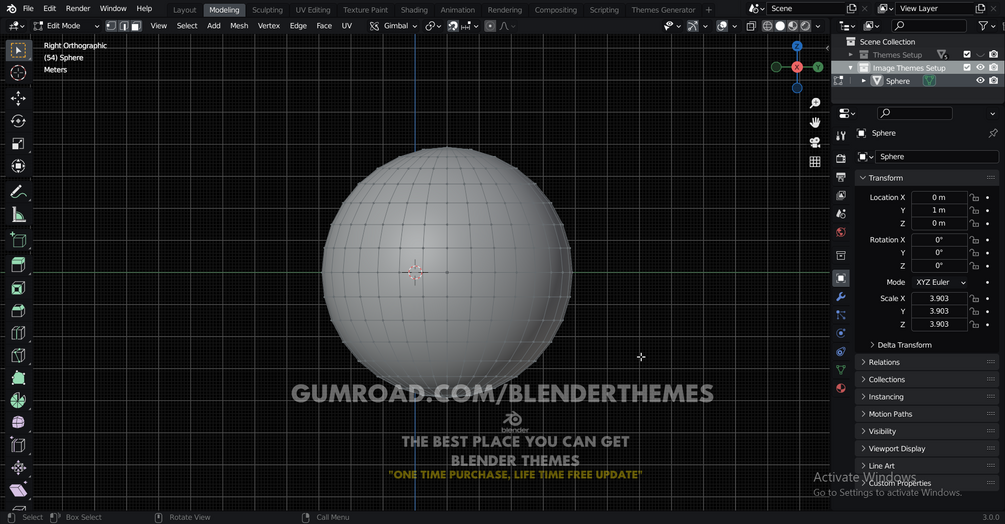Select the Shear tool
The image size is (1005, 524).
[x=18, y=490]
